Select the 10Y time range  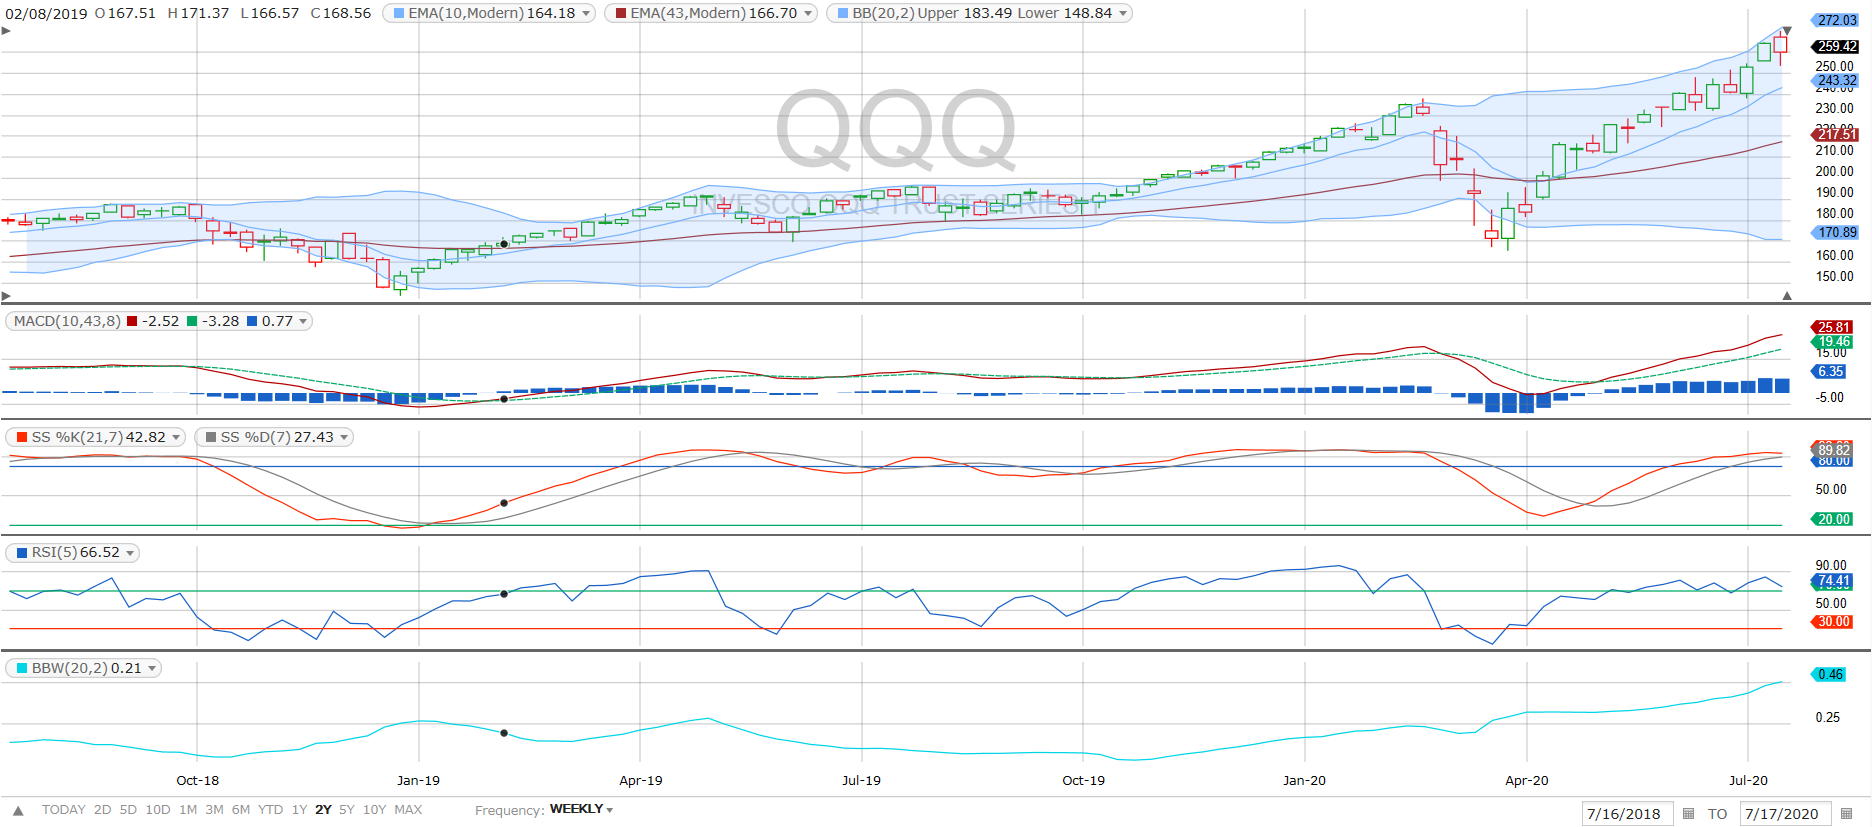tap(374, 810)
